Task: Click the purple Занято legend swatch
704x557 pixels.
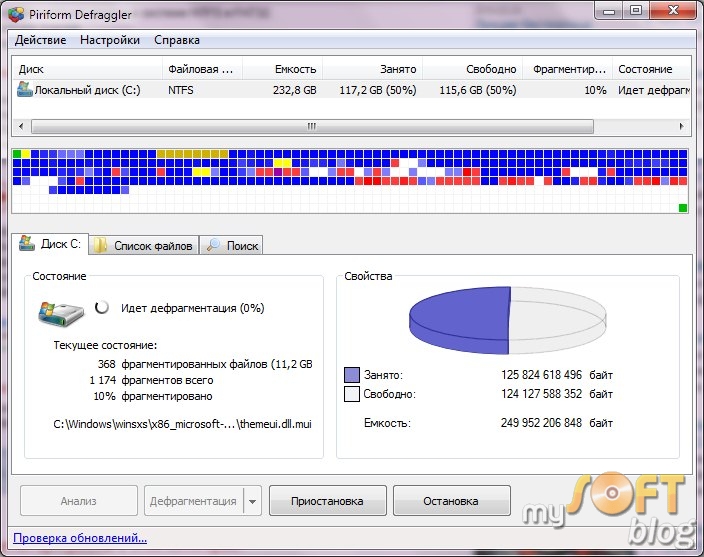Action: [352, 375]
